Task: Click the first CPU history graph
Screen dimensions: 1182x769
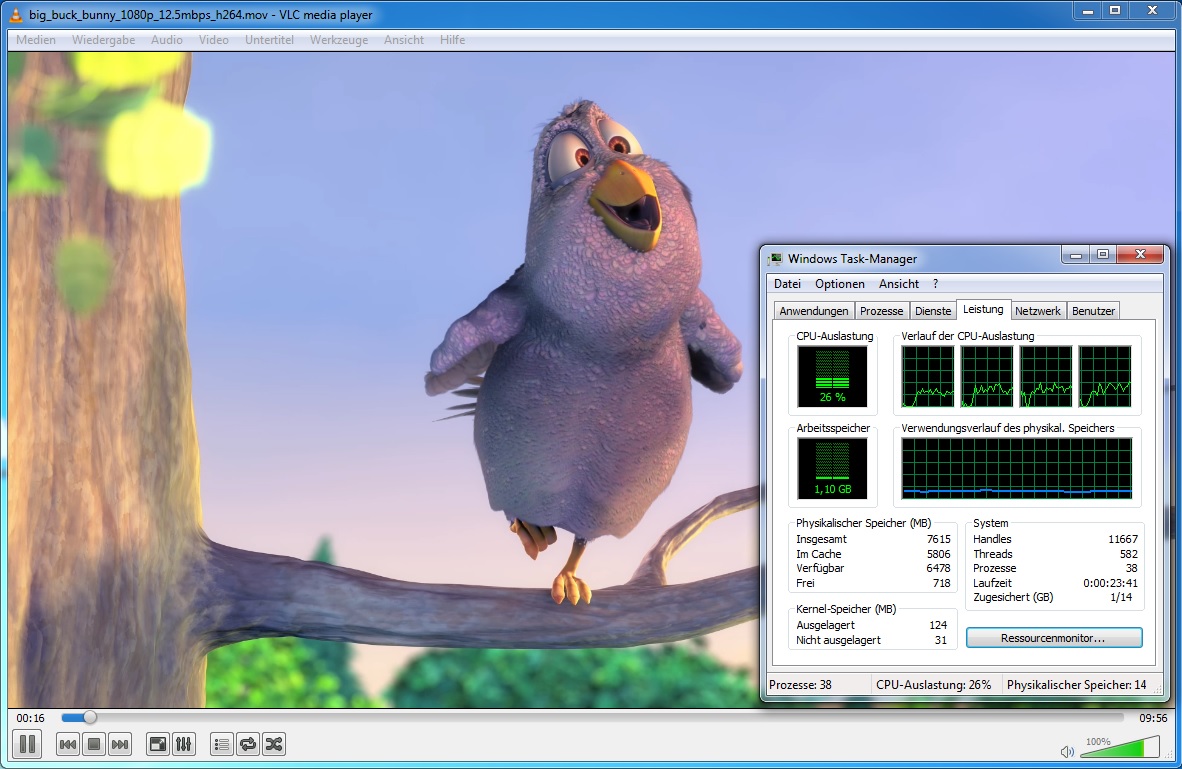Action: click(927, 376)
